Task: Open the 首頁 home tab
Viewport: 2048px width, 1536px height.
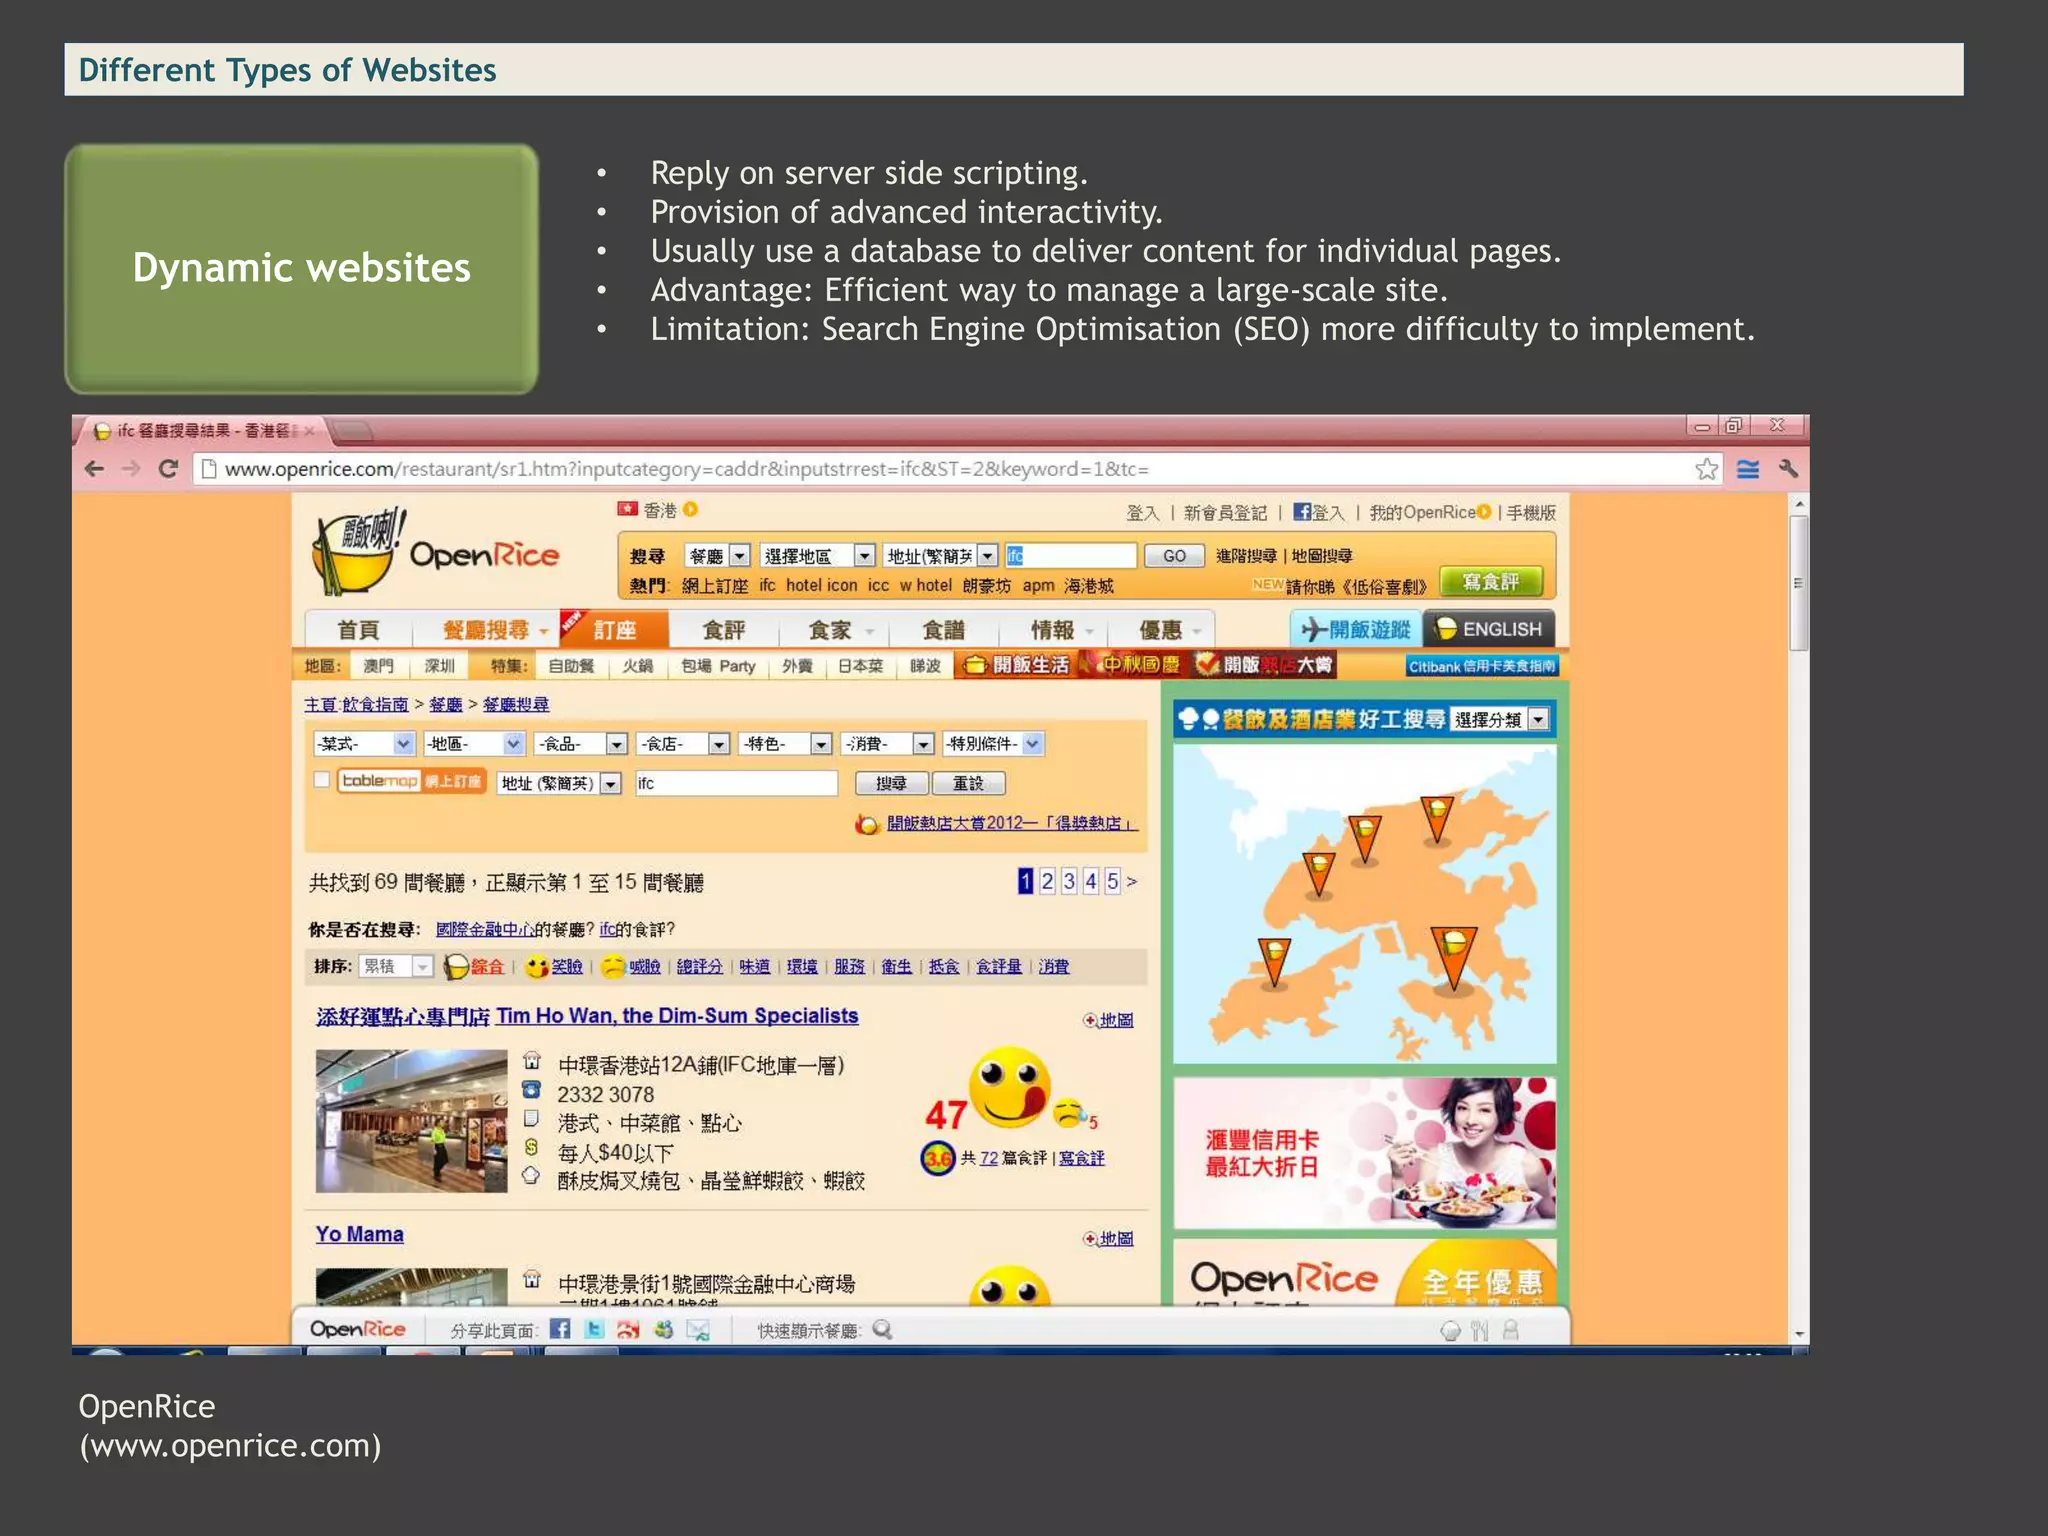Action: pos(357,630)
